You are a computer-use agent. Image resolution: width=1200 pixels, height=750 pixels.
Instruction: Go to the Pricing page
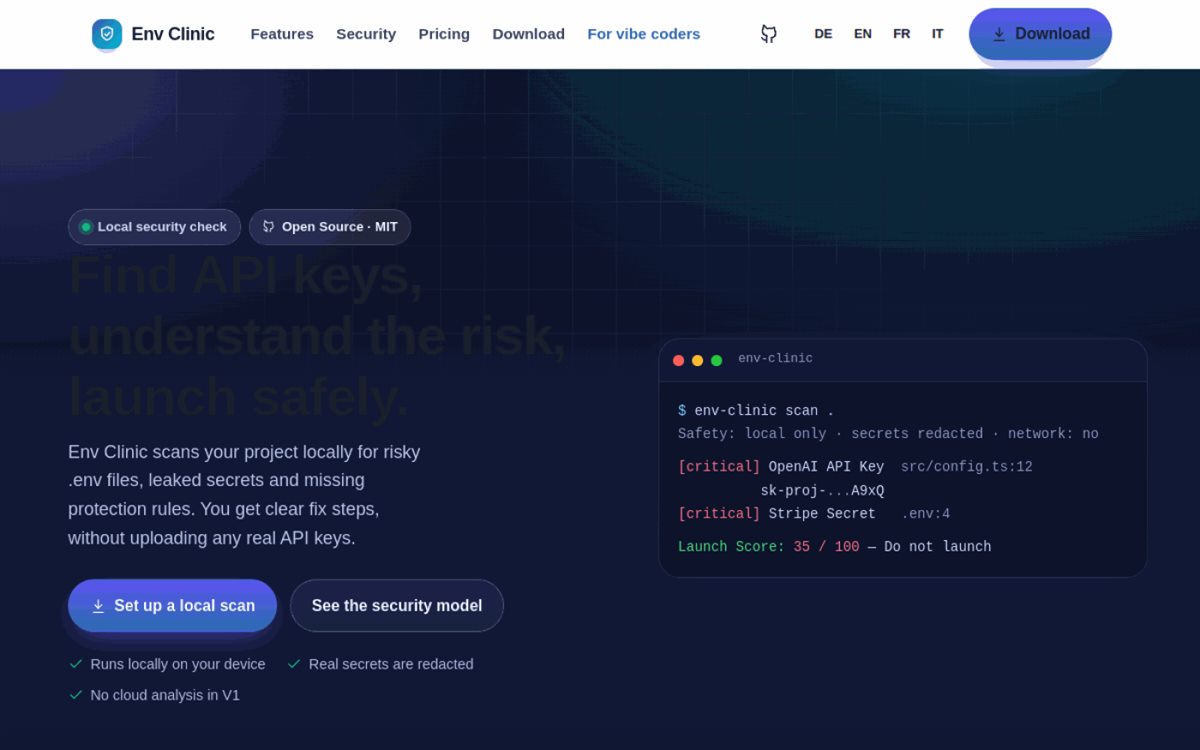[x=444, y=34]
